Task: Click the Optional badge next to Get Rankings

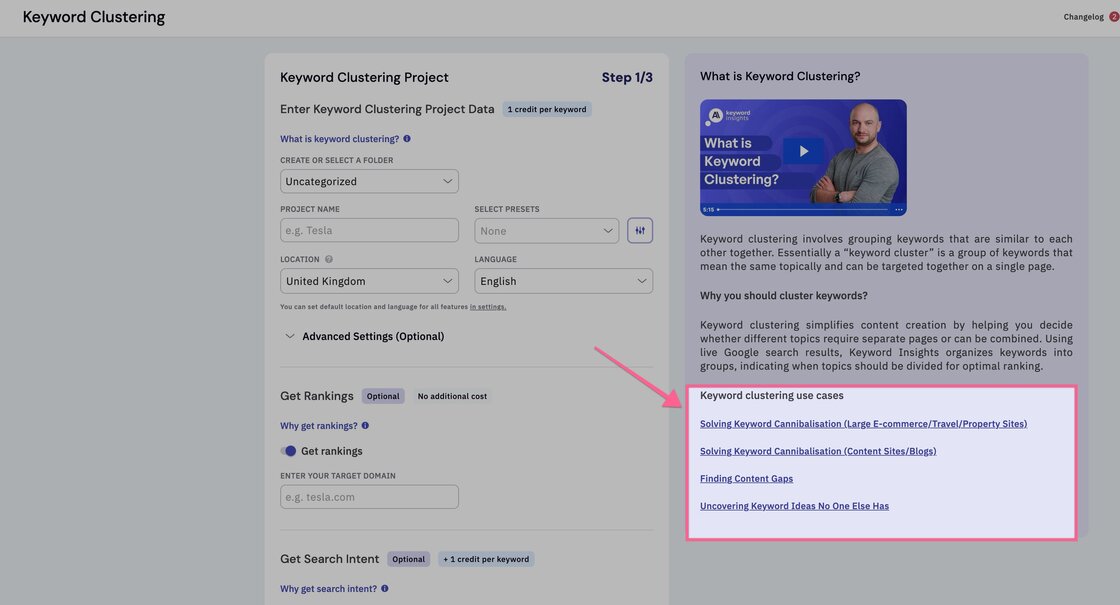Action: 383,396
